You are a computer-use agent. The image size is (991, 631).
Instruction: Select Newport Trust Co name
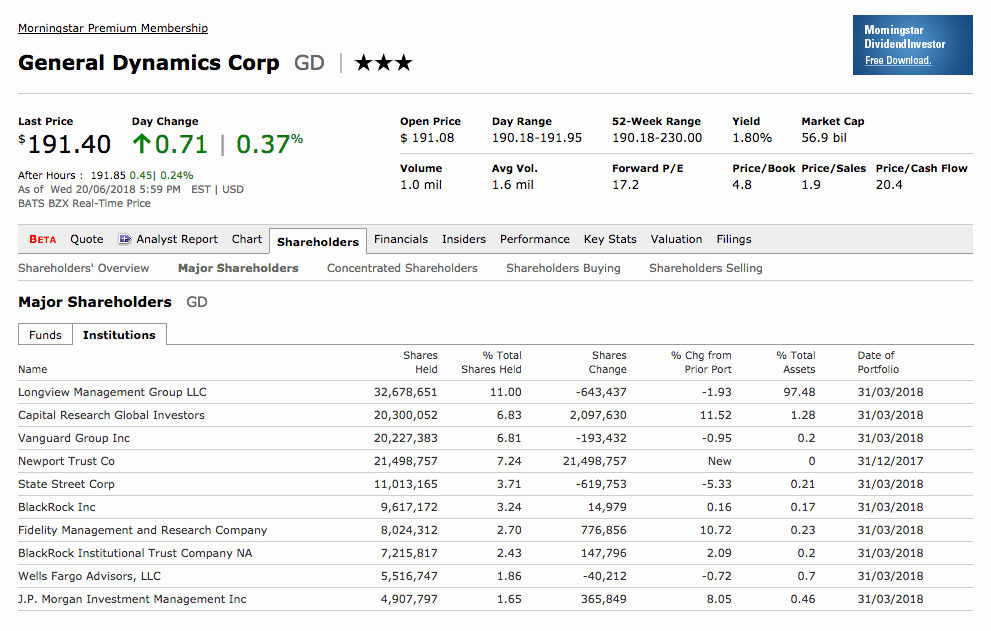click(66, 461)
